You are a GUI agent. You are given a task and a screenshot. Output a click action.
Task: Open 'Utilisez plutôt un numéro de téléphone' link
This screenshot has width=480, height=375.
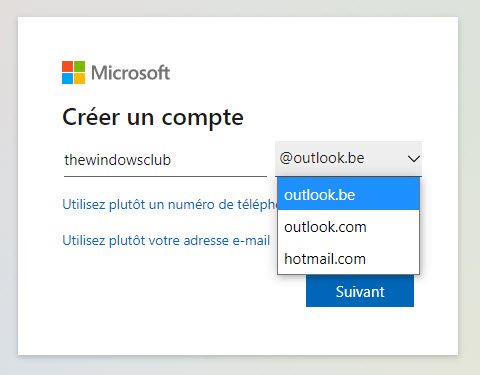click(170, 204)
